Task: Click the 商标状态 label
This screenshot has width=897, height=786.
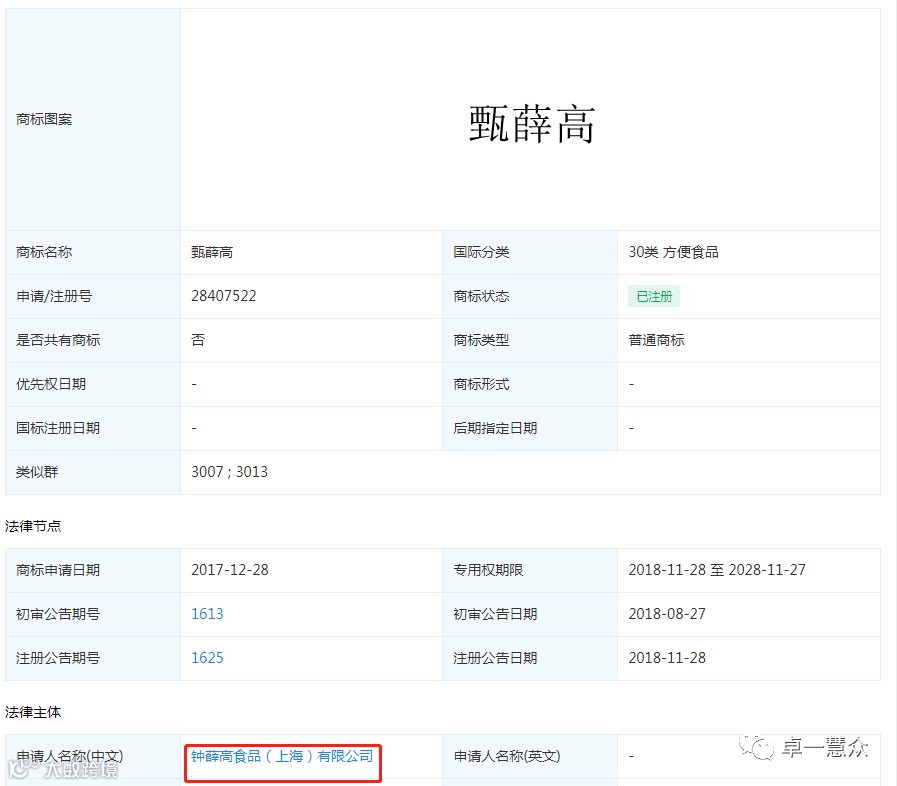Action: click(x=481, y=296)
